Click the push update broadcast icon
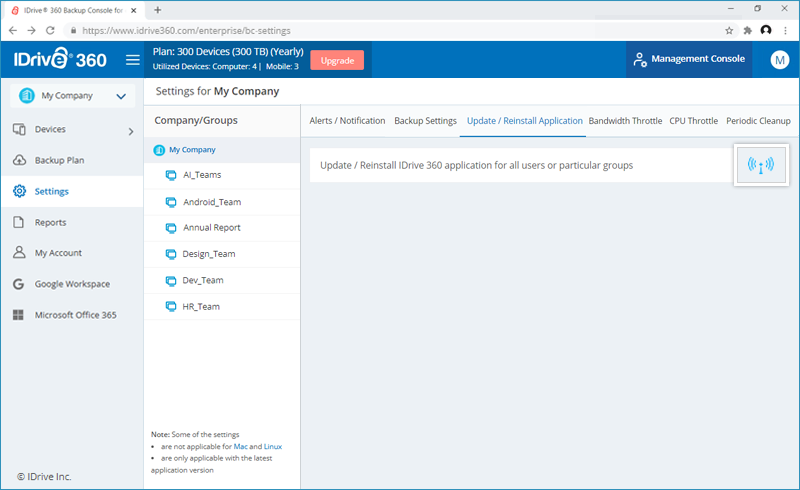Image resolution: width=800 pixels, height=490 pixels. click(761, 165)
